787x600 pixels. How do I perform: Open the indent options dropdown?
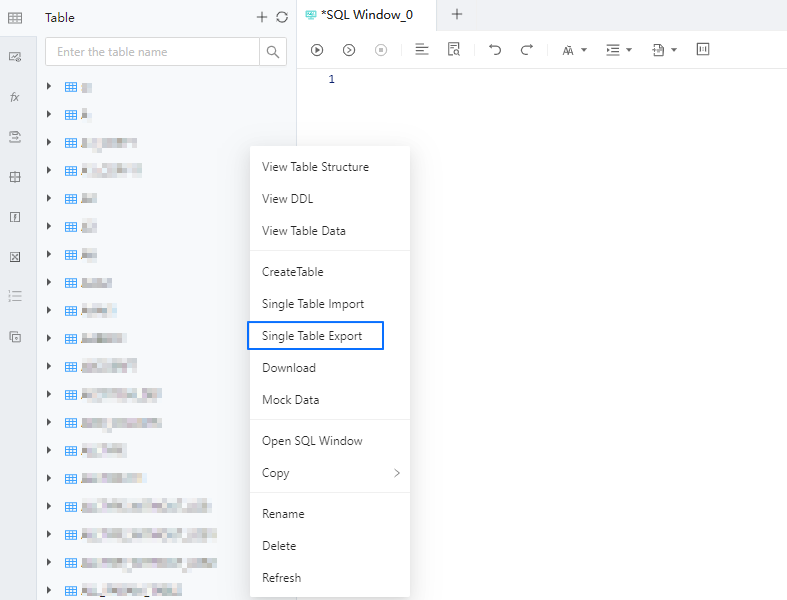click(619, 50)
